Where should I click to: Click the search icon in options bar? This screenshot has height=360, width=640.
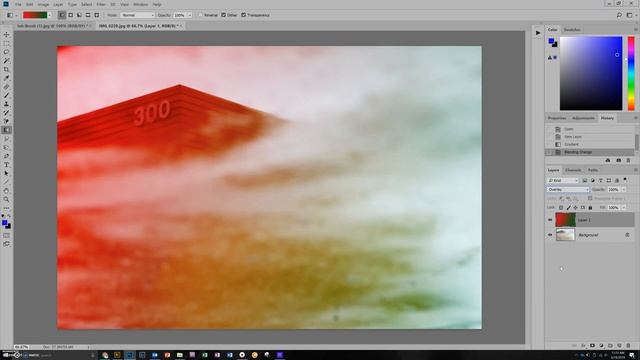click(619, 15)
